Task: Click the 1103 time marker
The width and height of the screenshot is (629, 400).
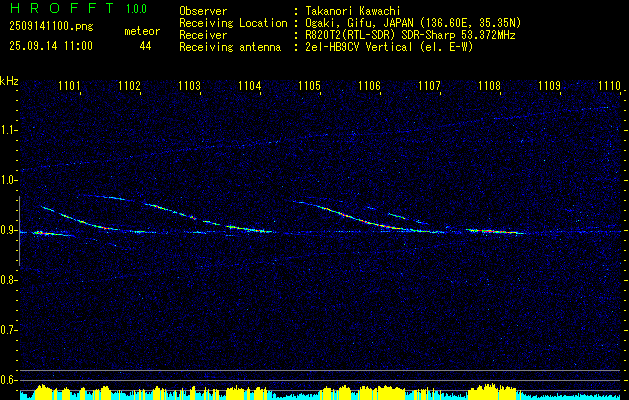Action: click(x=189, y=85)
